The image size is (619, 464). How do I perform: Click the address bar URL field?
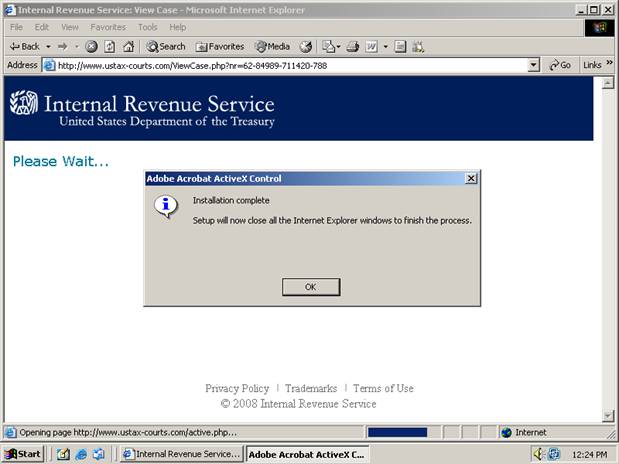291,65
